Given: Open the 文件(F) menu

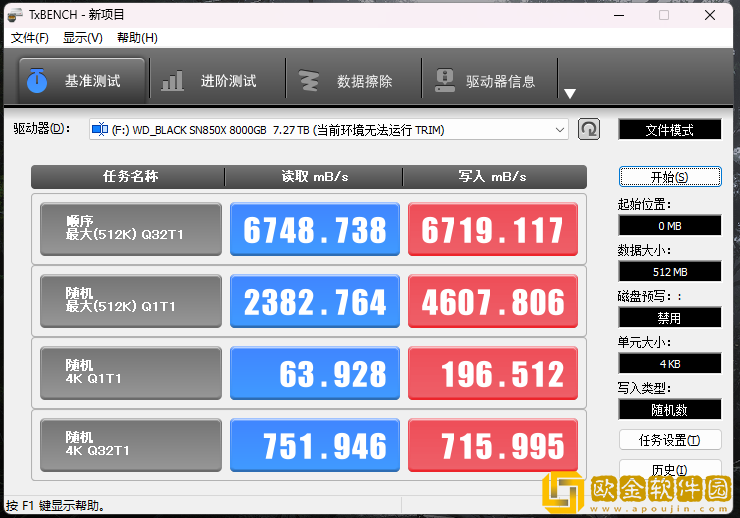Looking at the screenshot, I should [x=30, y=38].
